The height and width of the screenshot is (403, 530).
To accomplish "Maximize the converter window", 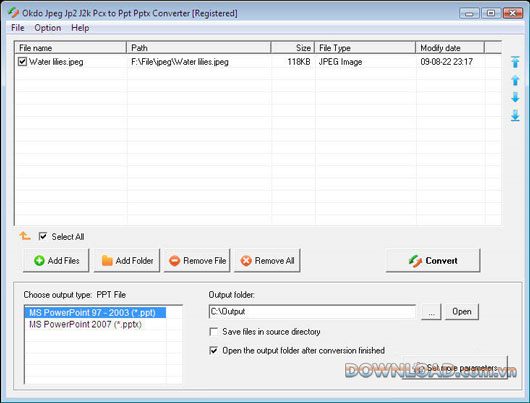I will [491, 13].
